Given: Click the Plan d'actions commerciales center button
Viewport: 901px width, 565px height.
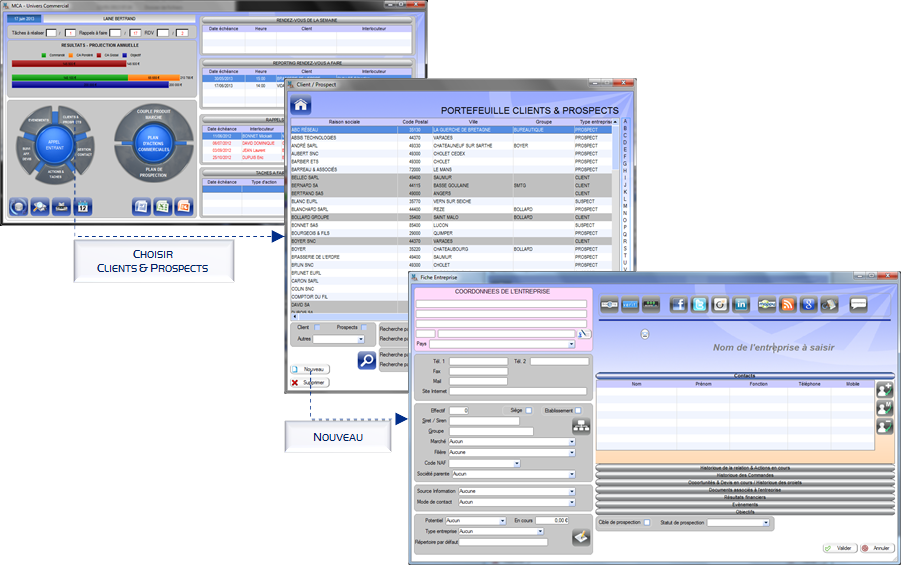Looking at the screenshot, I should (x=153, y=143).
